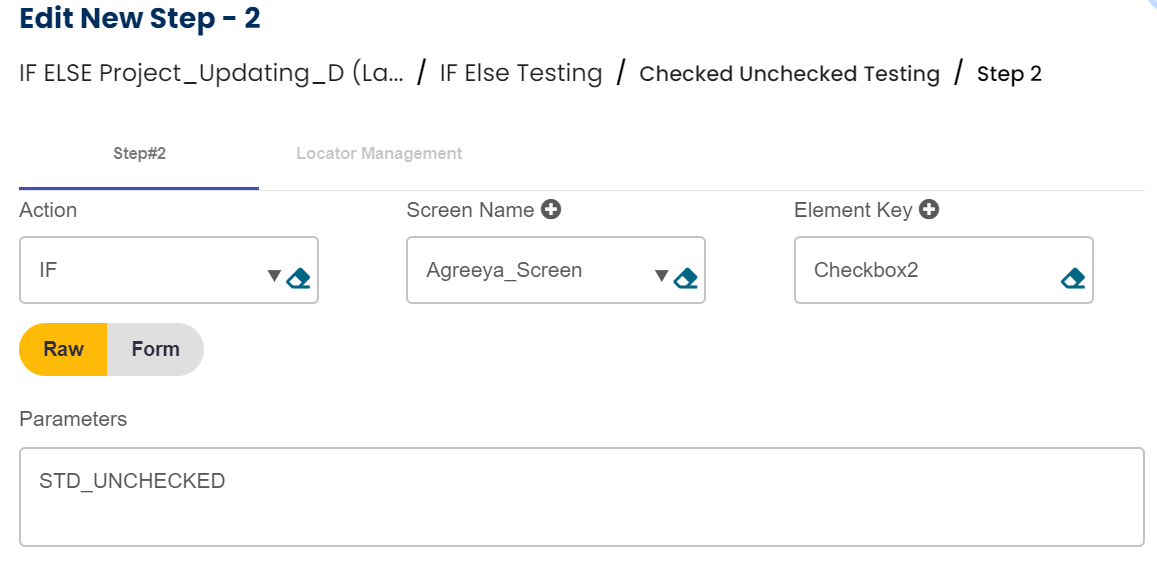Expand the Action dropdown arrow
The height and width of the screenshot is (568, 1157).
[x=274, y=276]
